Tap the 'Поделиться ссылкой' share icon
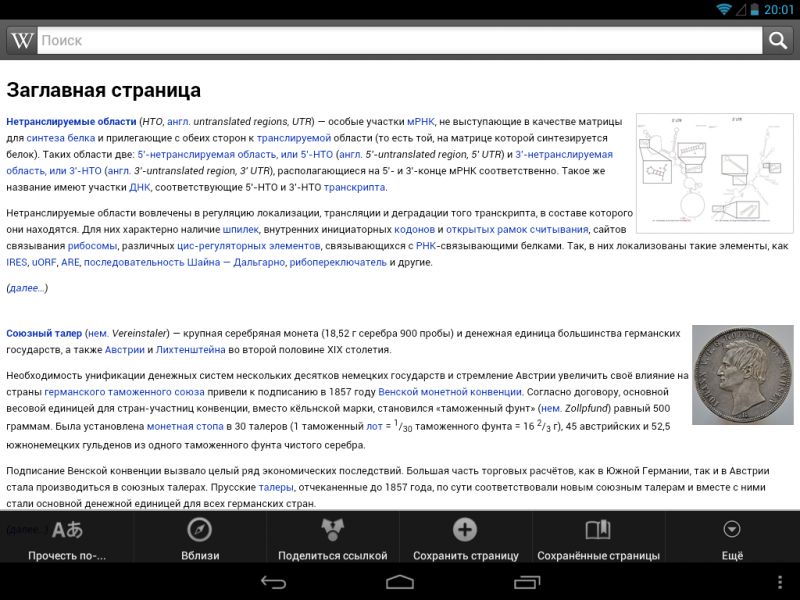Screen dimensions: 800x600 point(332,531)
